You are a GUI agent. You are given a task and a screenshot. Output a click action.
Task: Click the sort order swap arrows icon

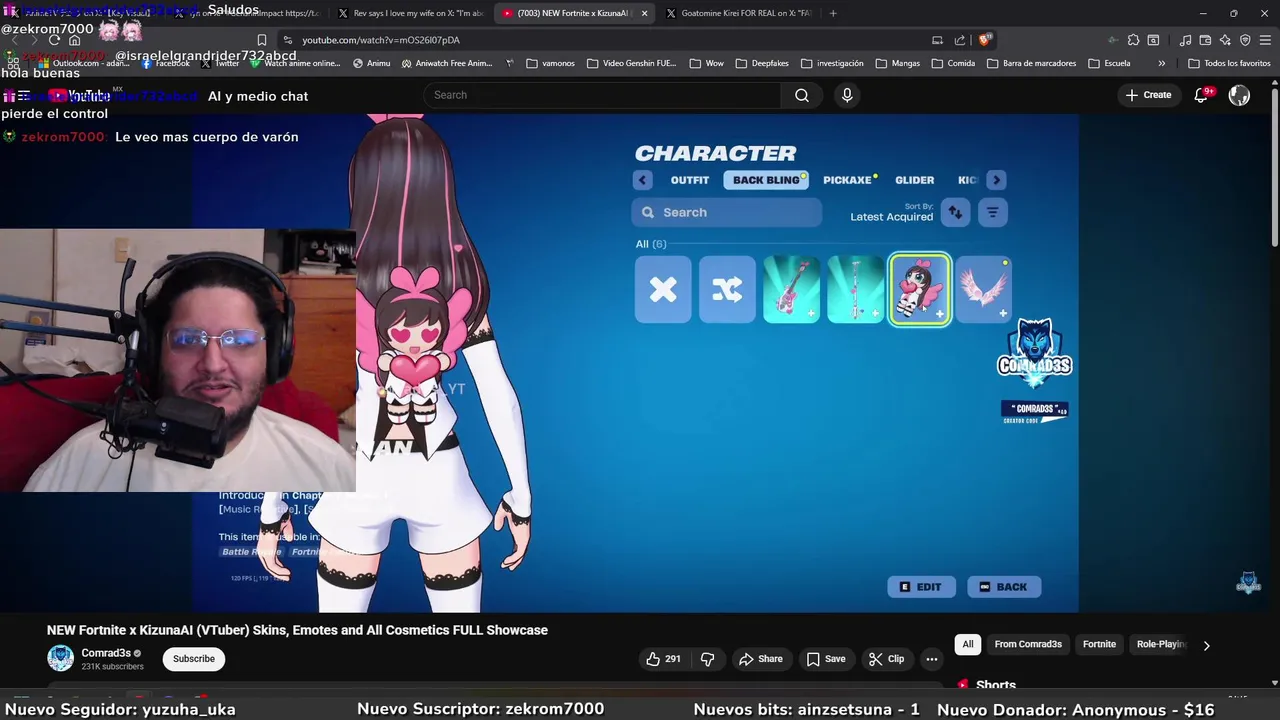click(955, 212)
